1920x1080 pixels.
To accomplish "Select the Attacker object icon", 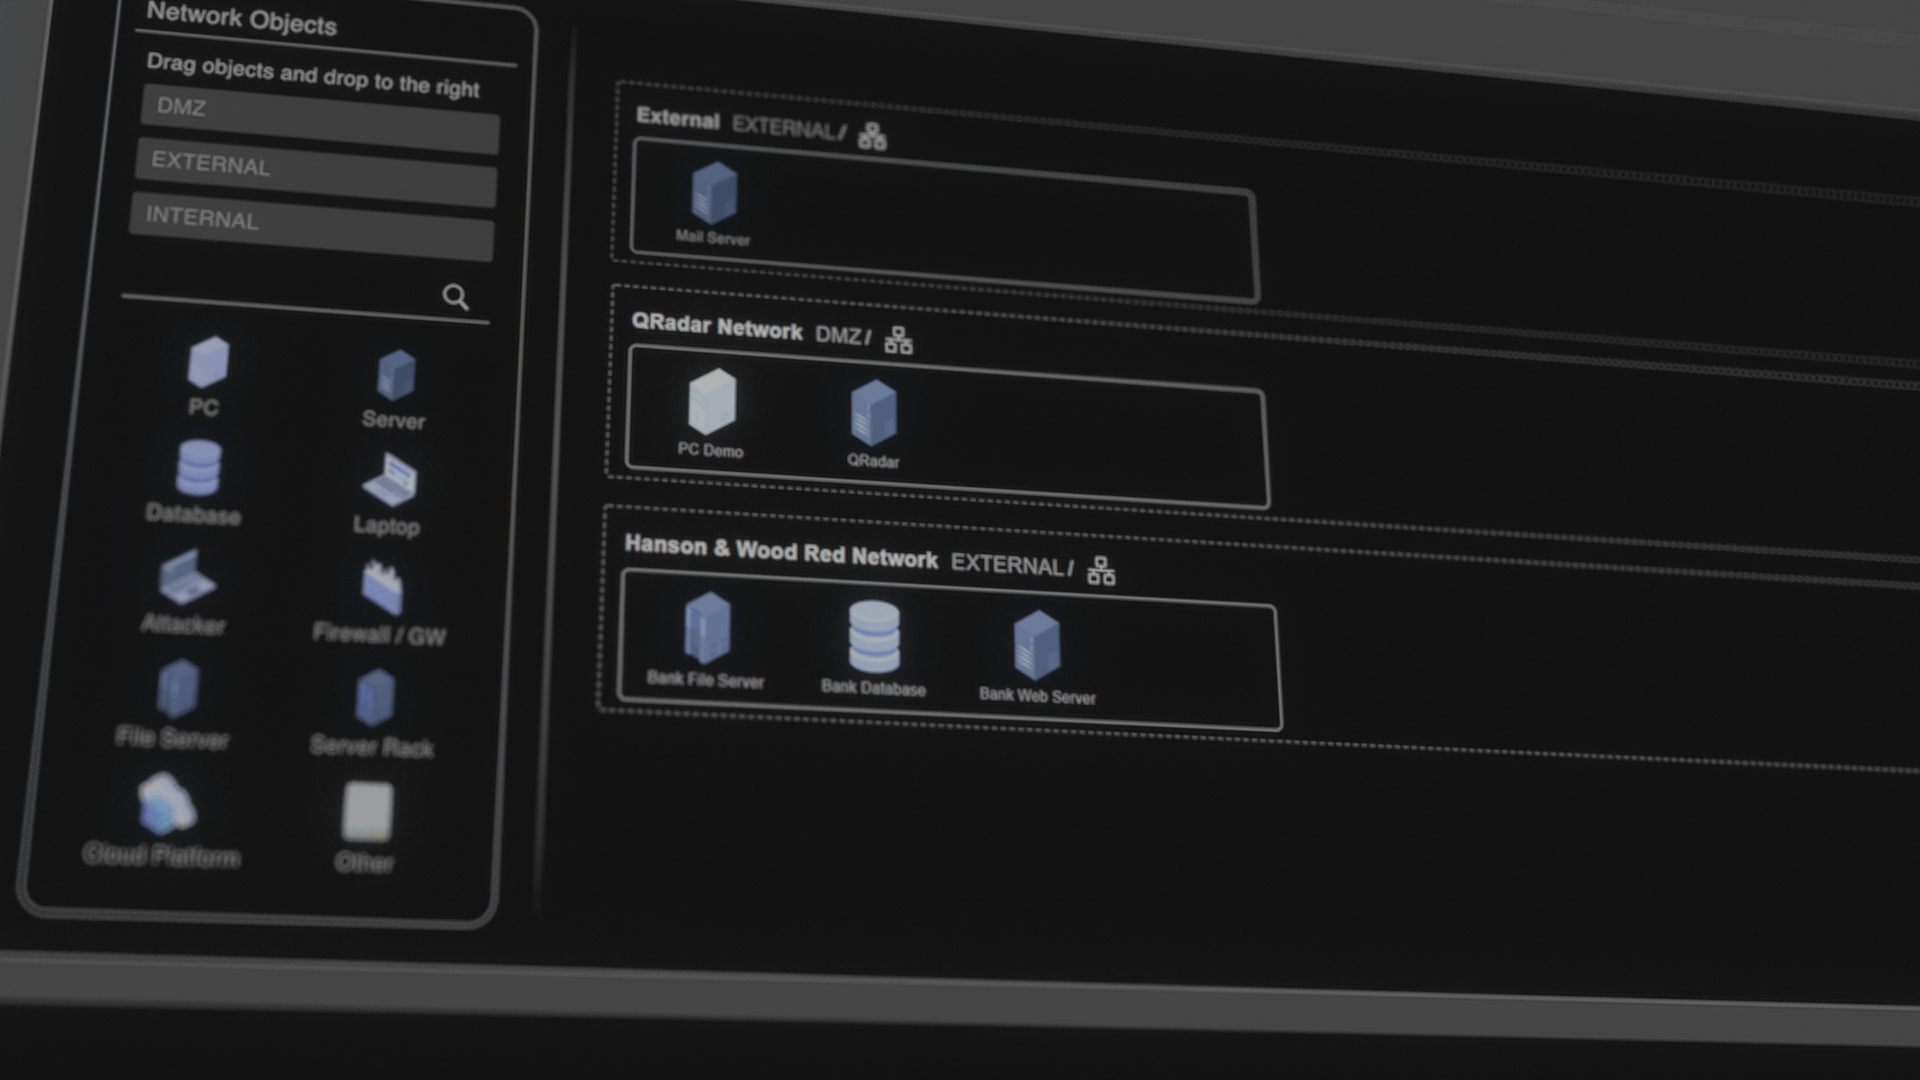I will pos(186,578).
